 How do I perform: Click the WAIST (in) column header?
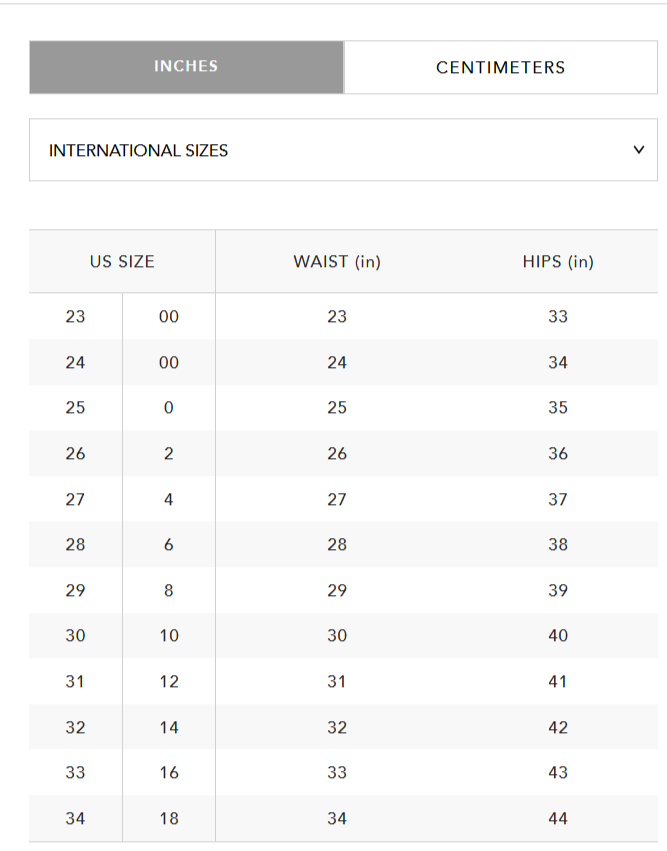click(x=337, y=262)
